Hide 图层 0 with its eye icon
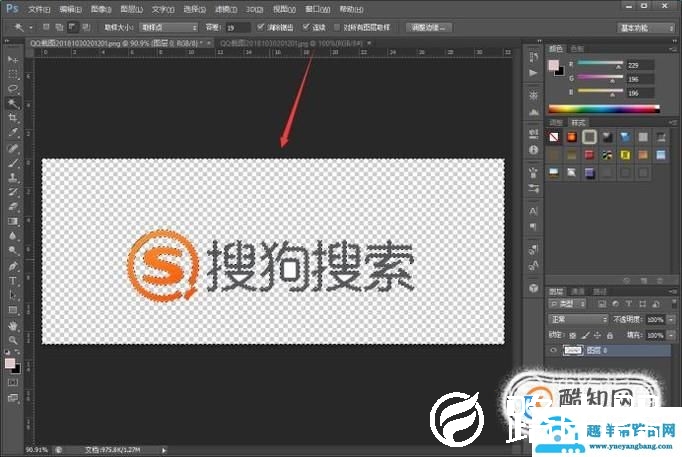 [553, 350]
